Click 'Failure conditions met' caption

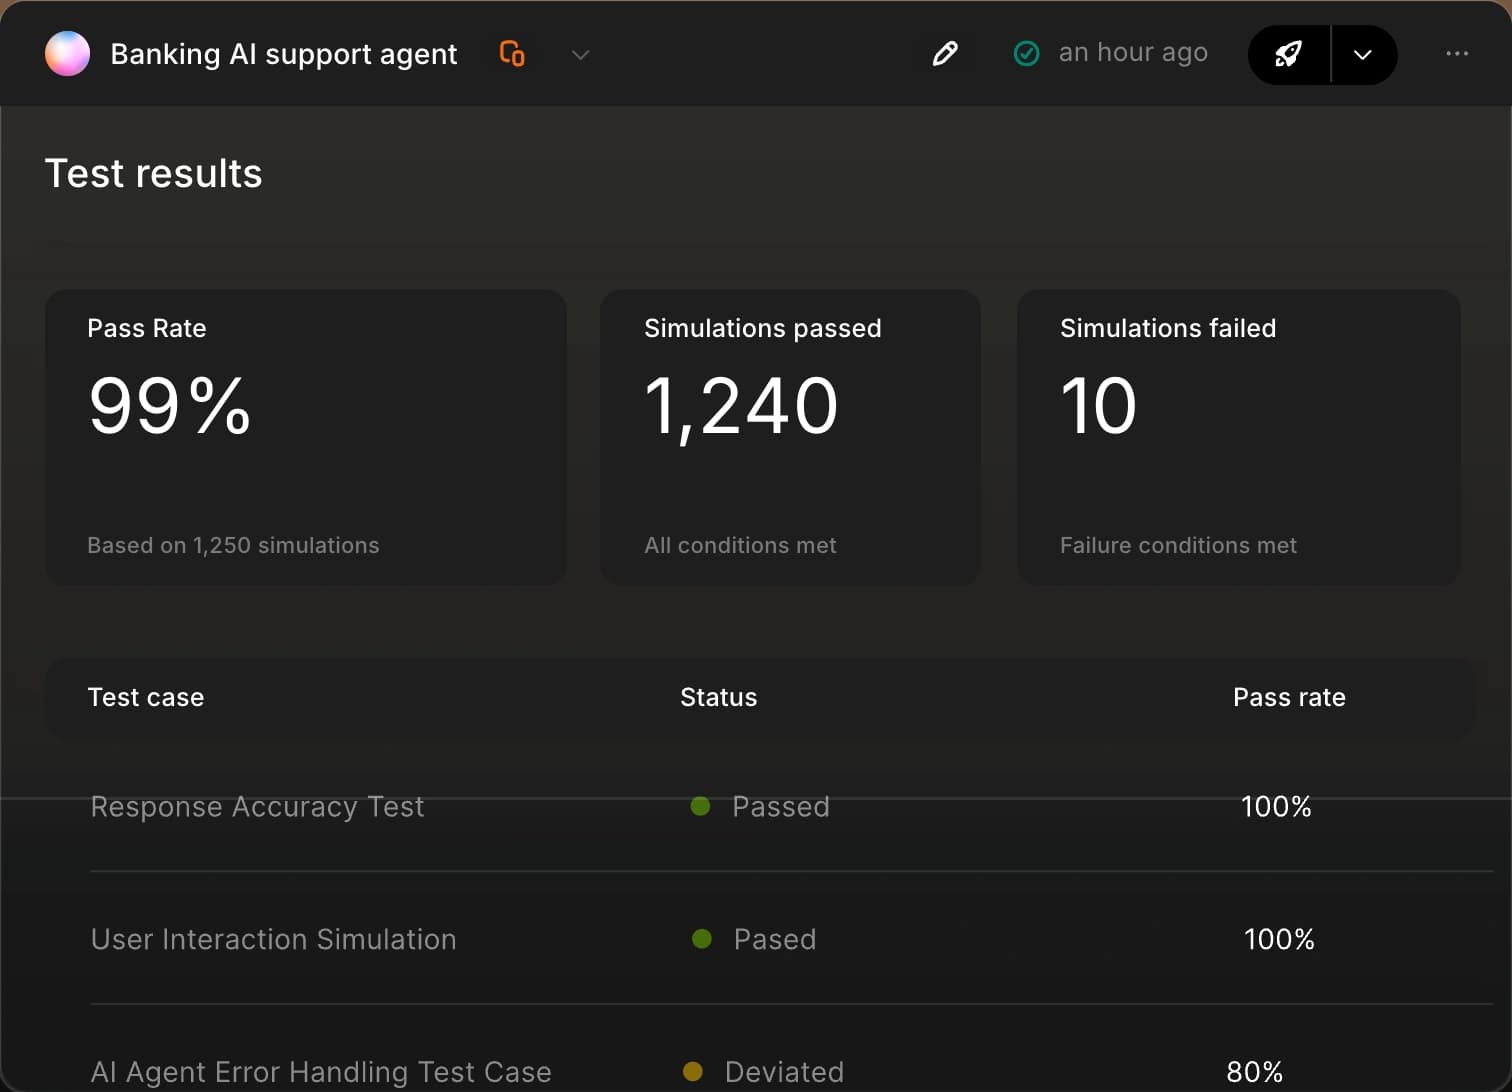click(x=1178, y=545)
